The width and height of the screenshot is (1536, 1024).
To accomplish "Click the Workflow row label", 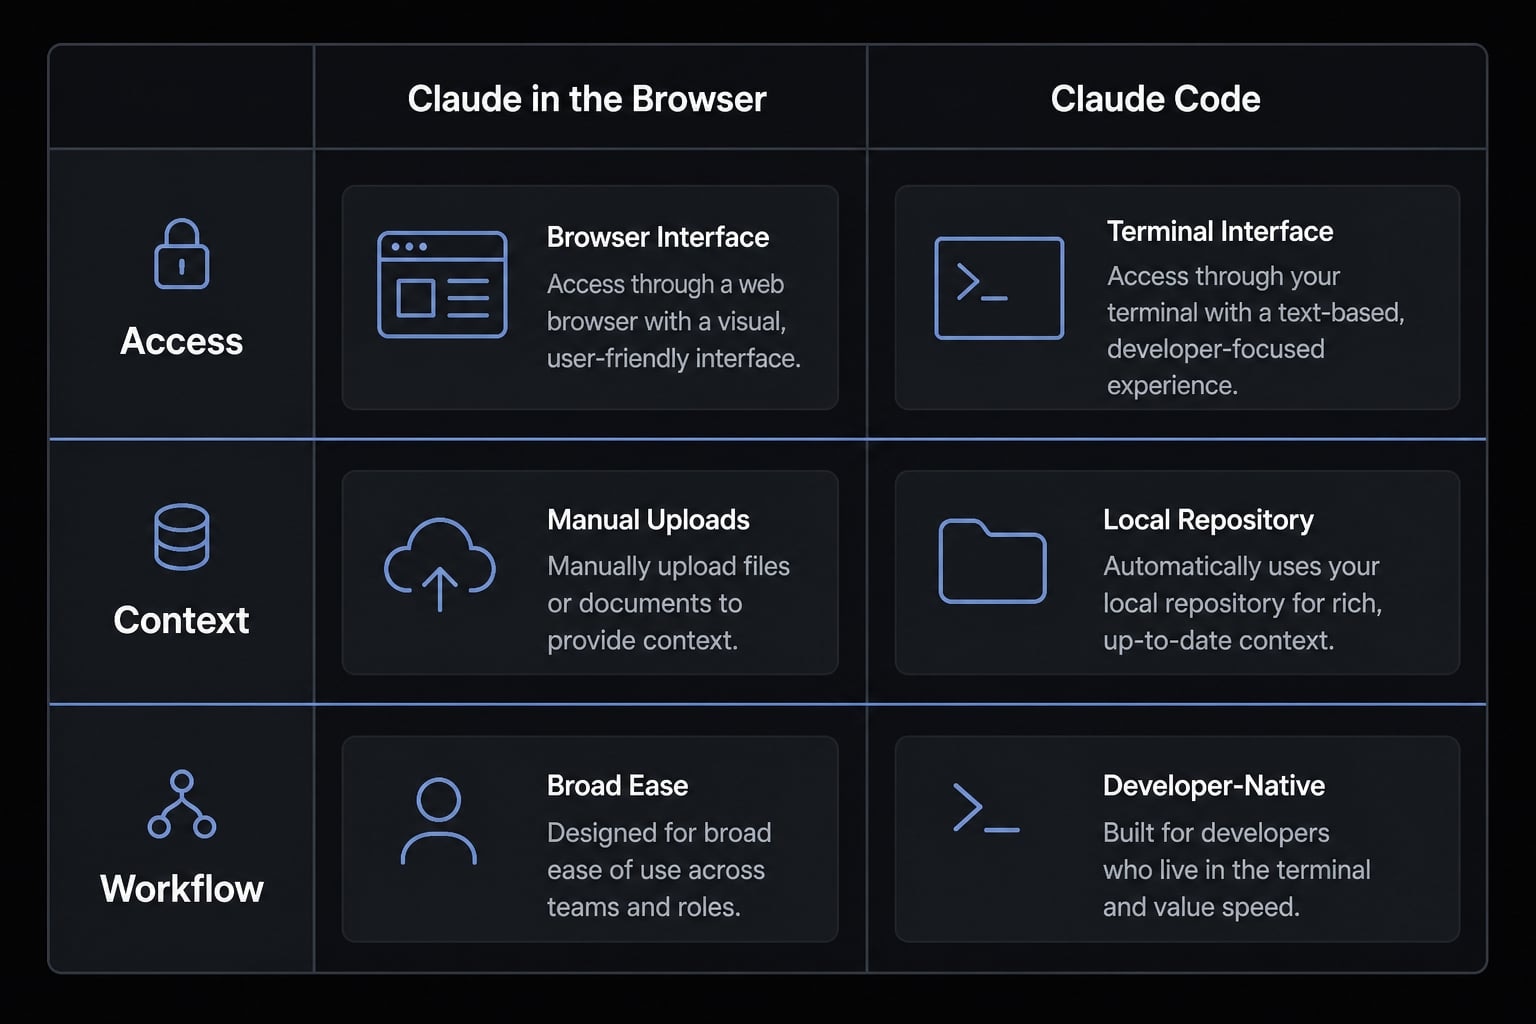I will [181, 888].
